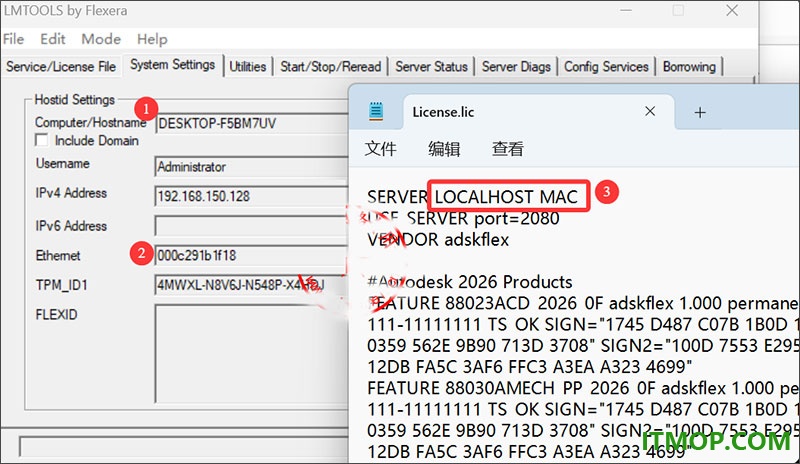The image size is (800, 464).
Task: Click the FLEXID text box
Action: 252,354
